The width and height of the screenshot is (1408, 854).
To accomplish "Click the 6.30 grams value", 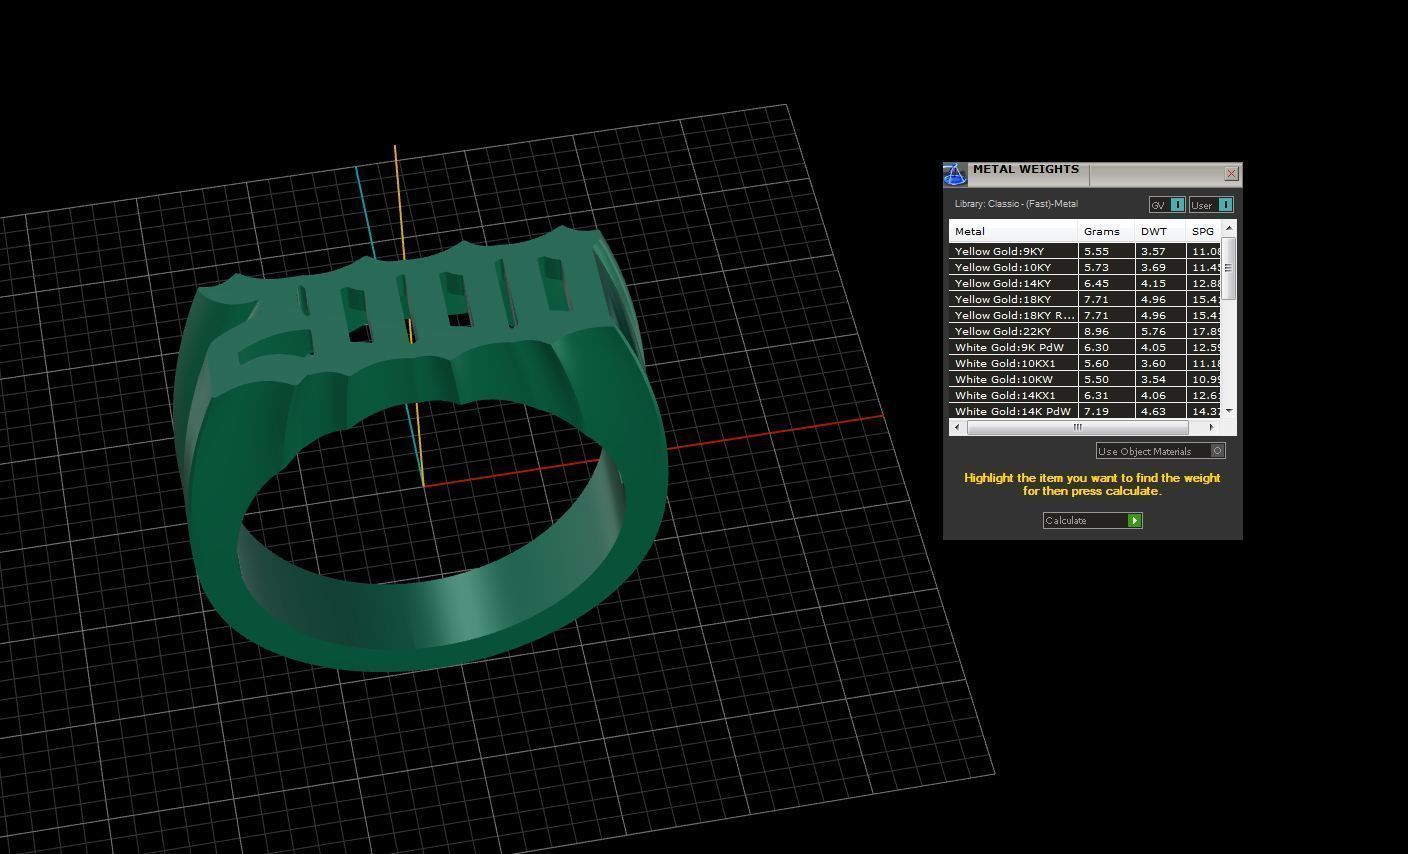I will pos(1096,347).
